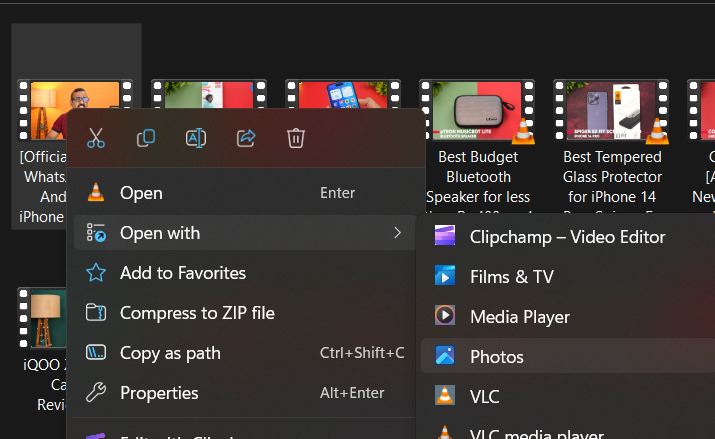Click the Delete trash can icon
Screen dimensions: 715x439
tap(296, 138)
